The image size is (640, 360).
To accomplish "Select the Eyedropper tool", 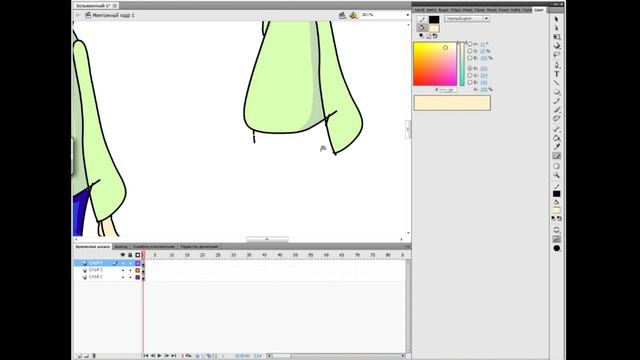I will point(556,147).
